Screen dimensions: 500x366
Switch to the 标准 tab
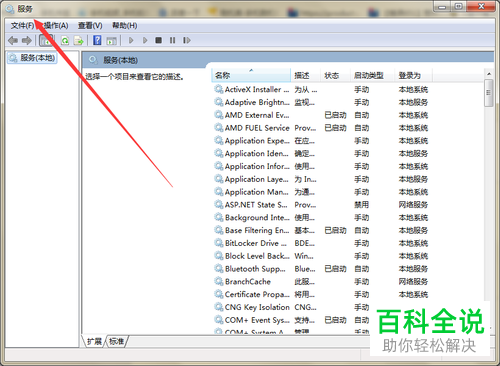coord(116,341)
